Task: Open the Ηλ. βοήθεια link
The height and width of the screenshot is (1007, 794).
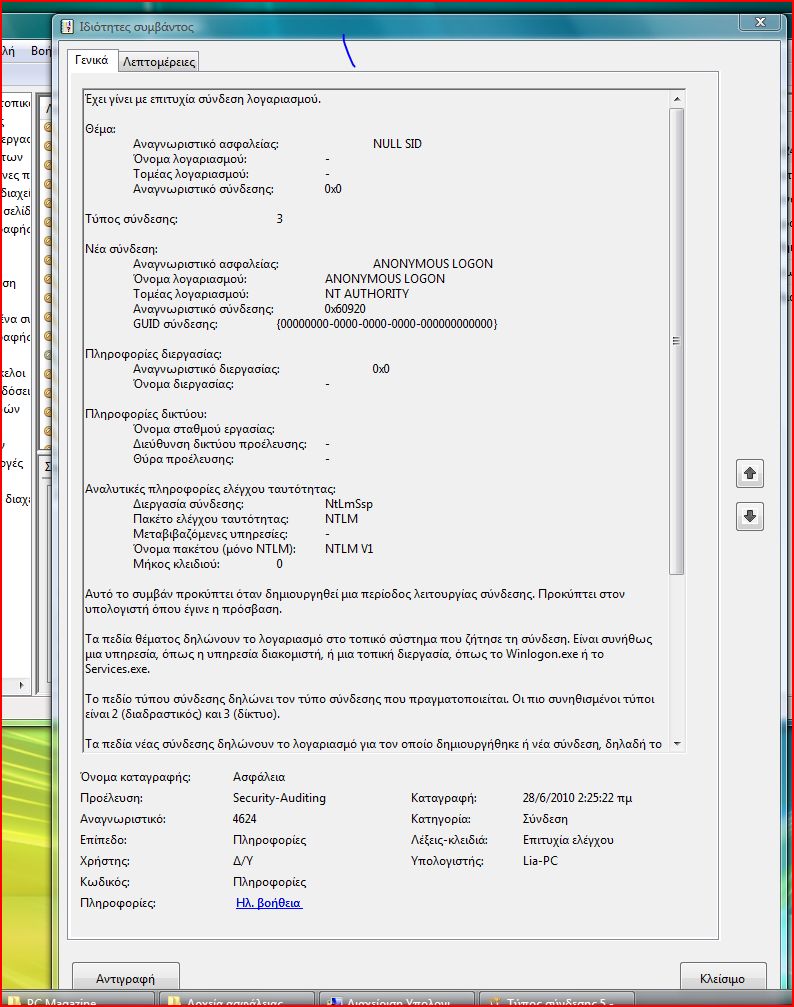Action: click(x=269, y=903)
